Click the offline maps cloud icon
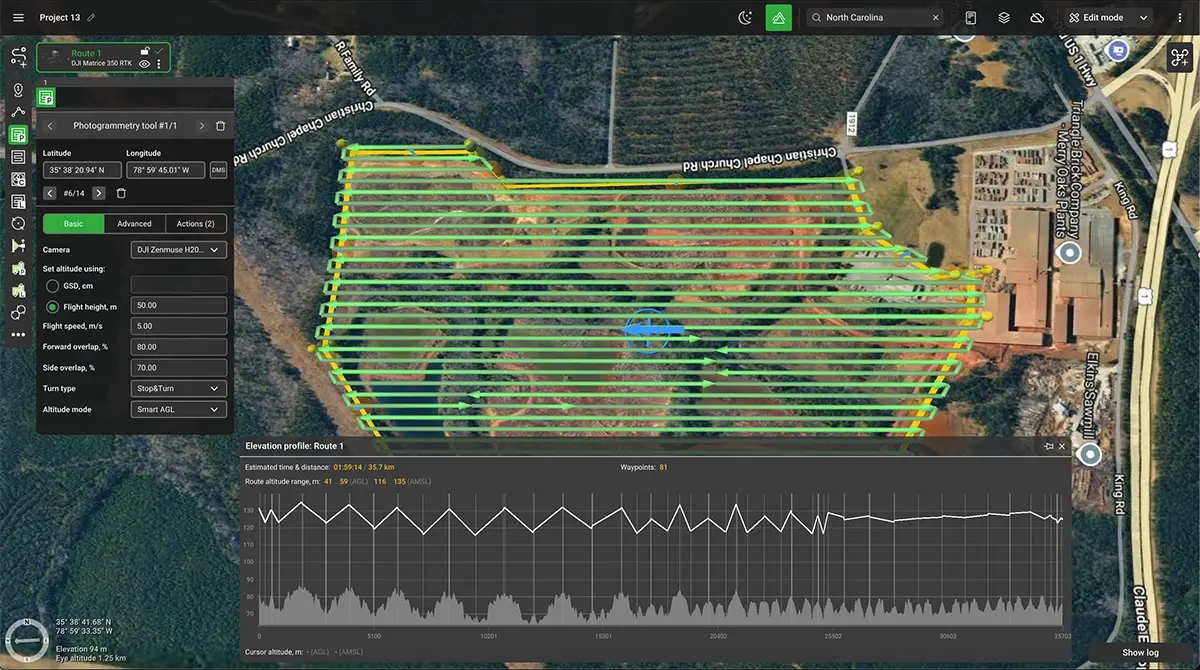Screen dimensions: 1200x670 click(1037, 17)
